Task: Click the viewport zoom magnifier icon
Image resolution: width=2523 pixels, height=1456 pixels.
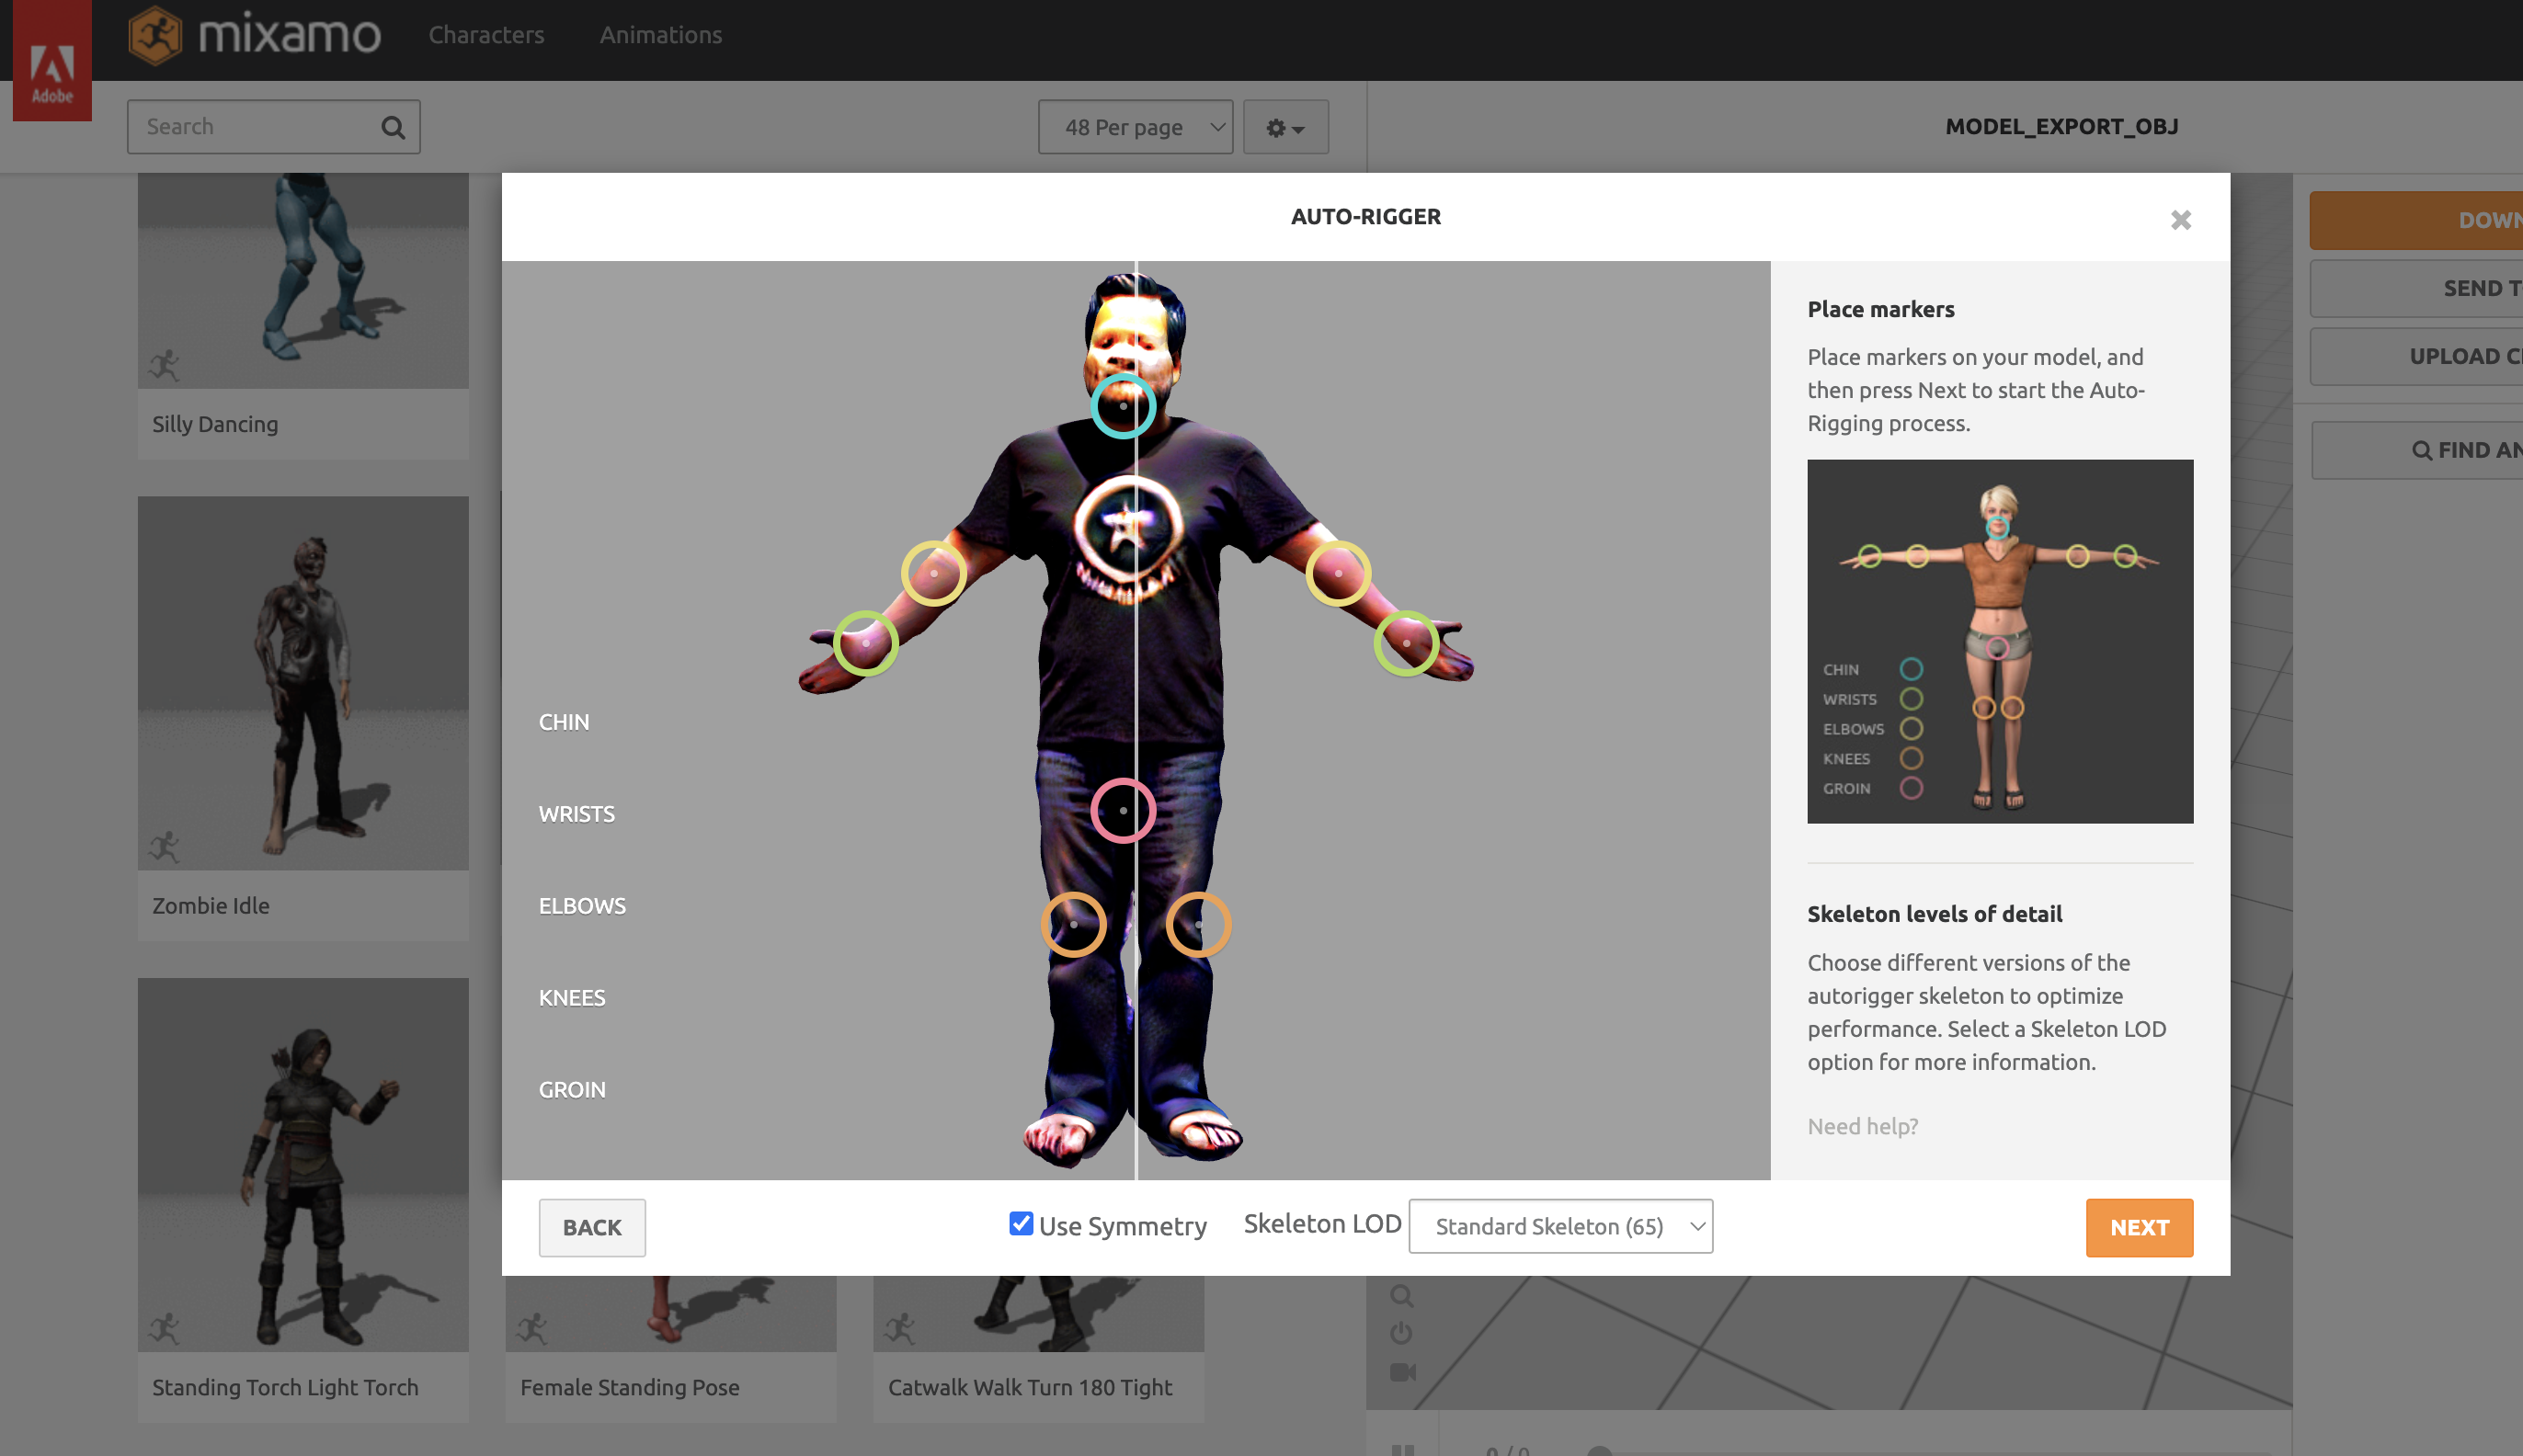Action: (x=1401, y=1296)
